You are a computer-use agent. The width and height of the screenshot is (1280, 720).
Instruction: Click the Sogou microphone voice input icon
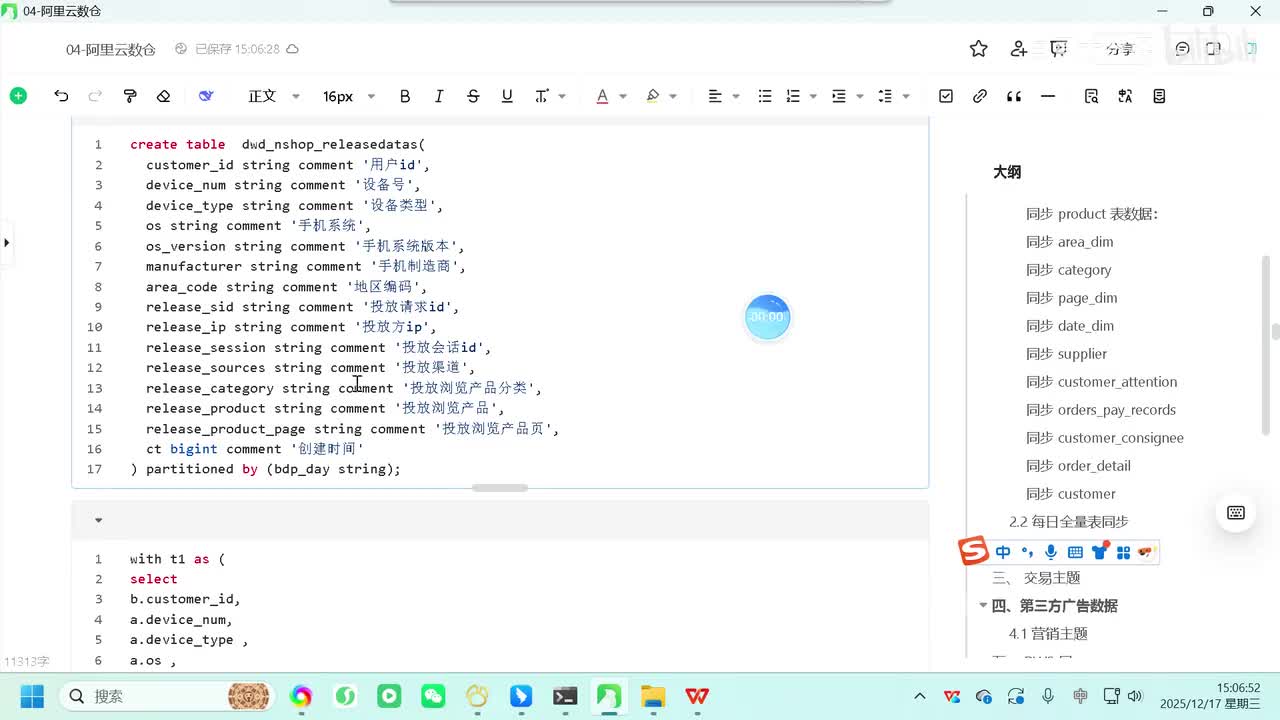coord(1051,552)
